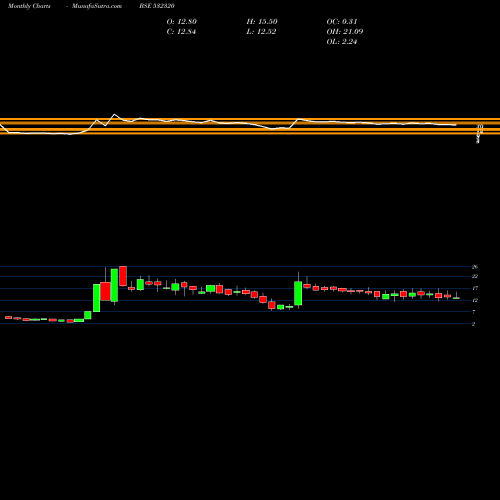The height and width of the screenshot is (500, 500).
Task: Click the high value H: 15.50
Action: [262, 22]
